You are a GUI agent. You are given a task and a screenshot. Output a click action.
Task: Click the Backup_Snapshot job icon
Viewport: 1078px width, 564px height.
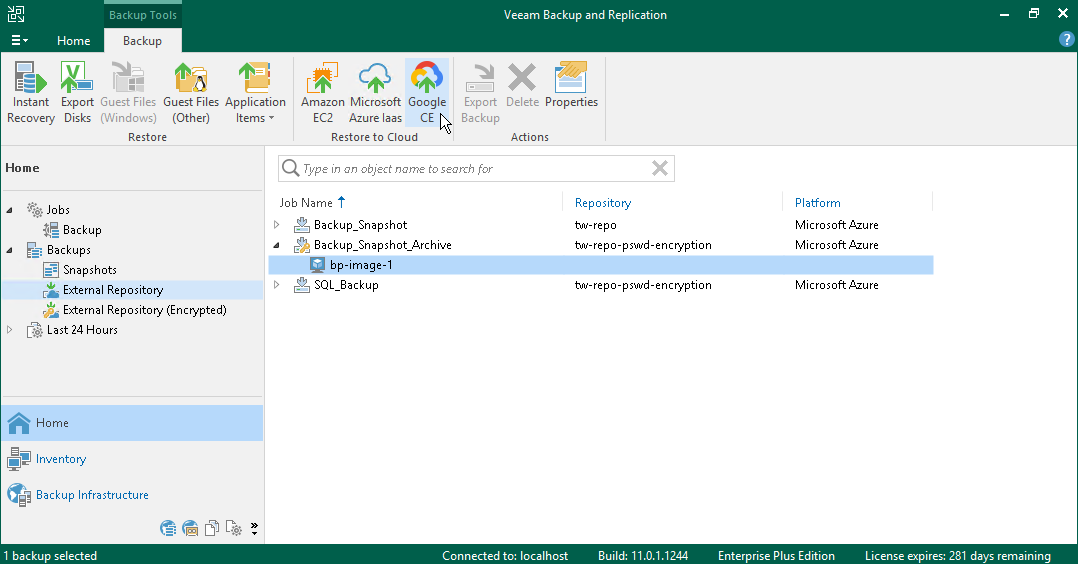point(301,225)
